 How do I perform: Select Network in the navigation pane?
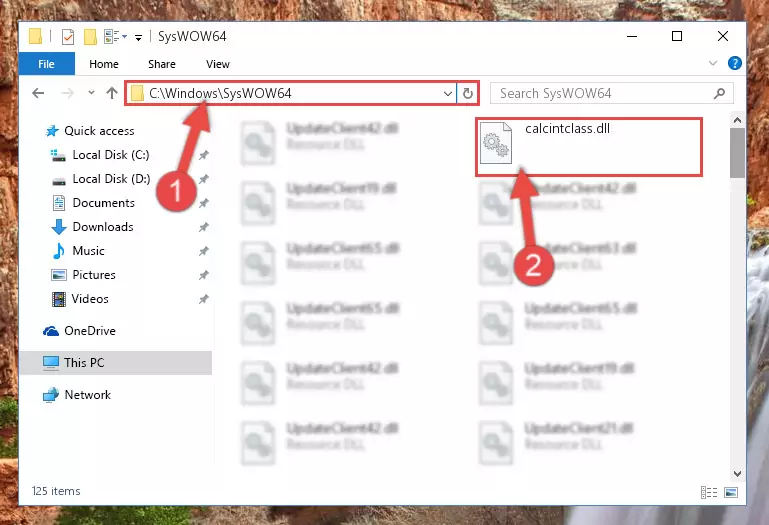87,395
